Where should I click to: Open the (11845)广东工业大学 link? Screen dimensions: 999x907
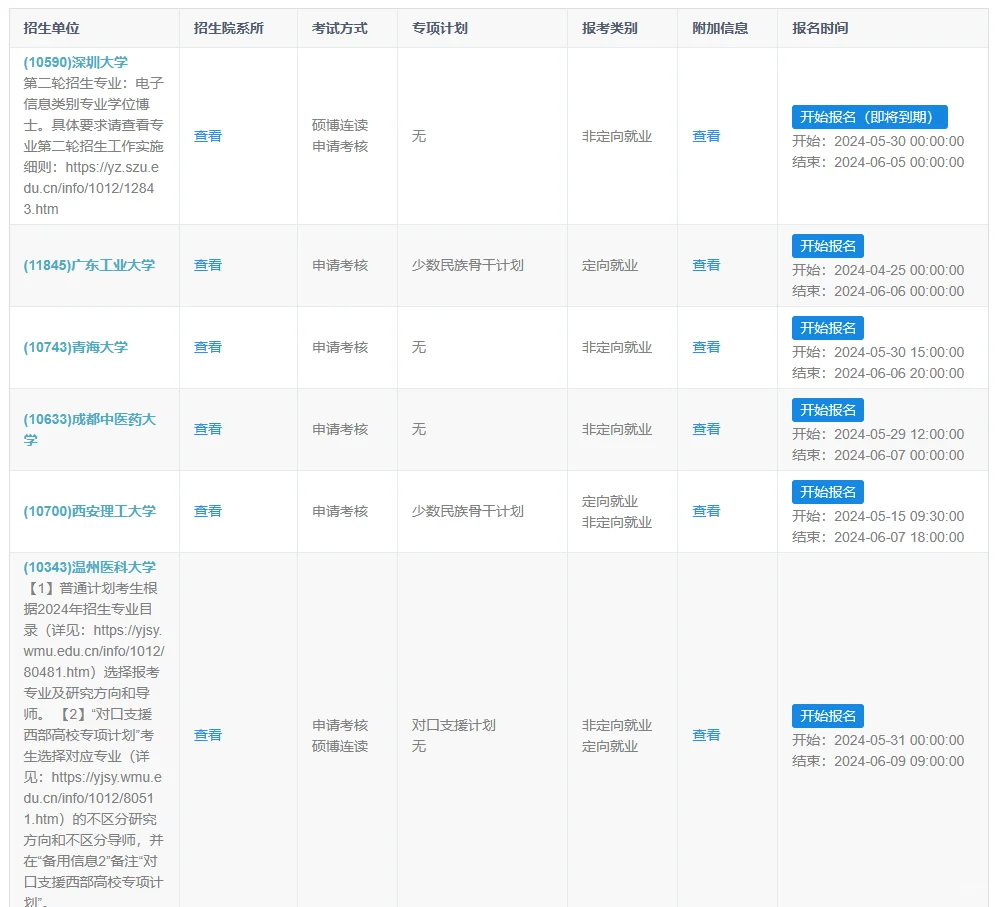[89, 265]
